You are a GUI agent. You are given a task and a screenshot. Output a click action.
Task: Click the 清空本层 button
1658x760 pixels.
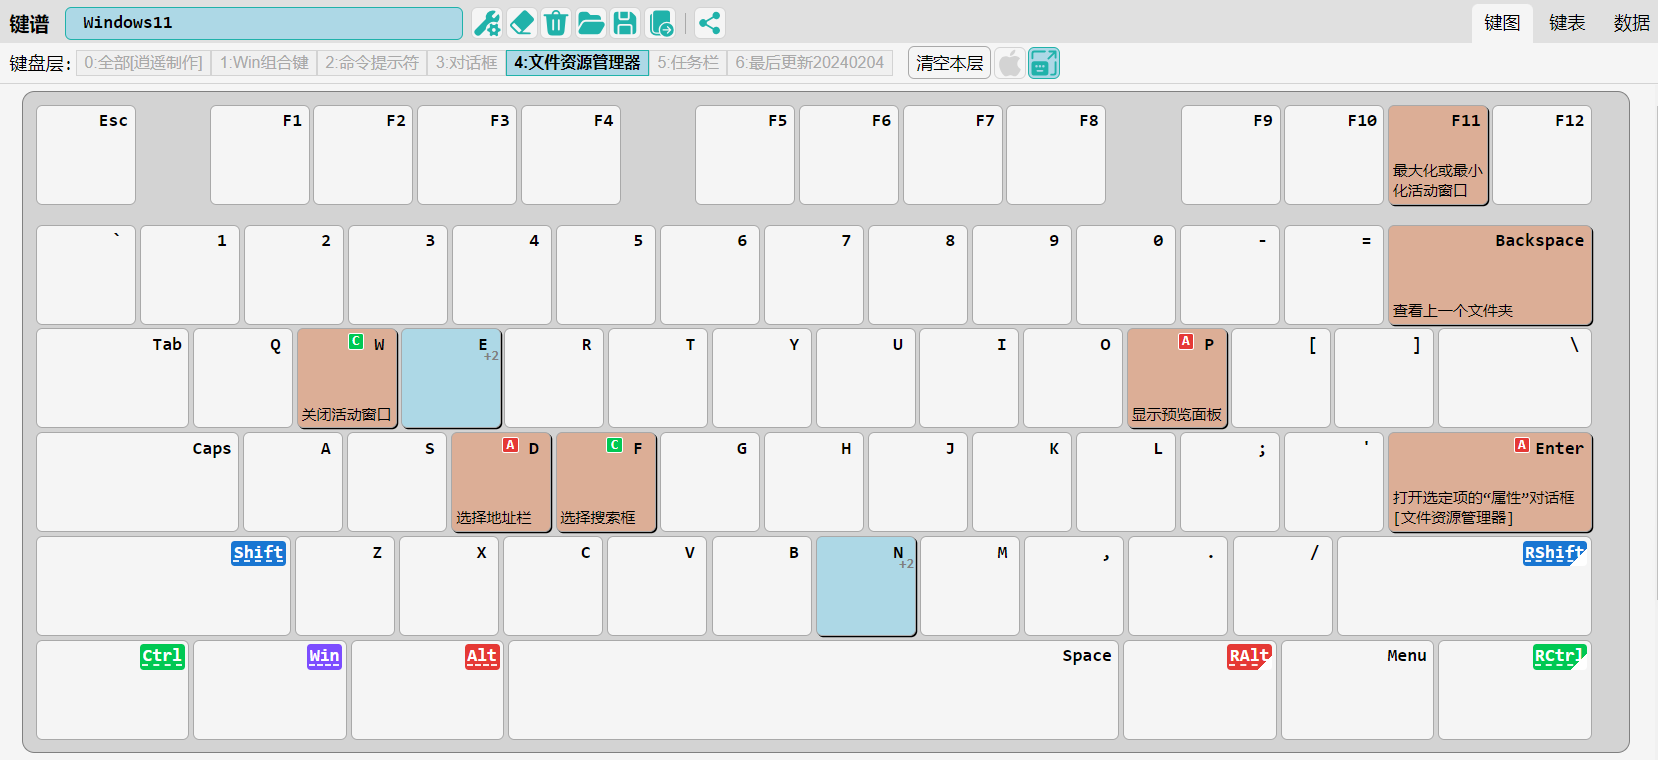coord(949,63)
